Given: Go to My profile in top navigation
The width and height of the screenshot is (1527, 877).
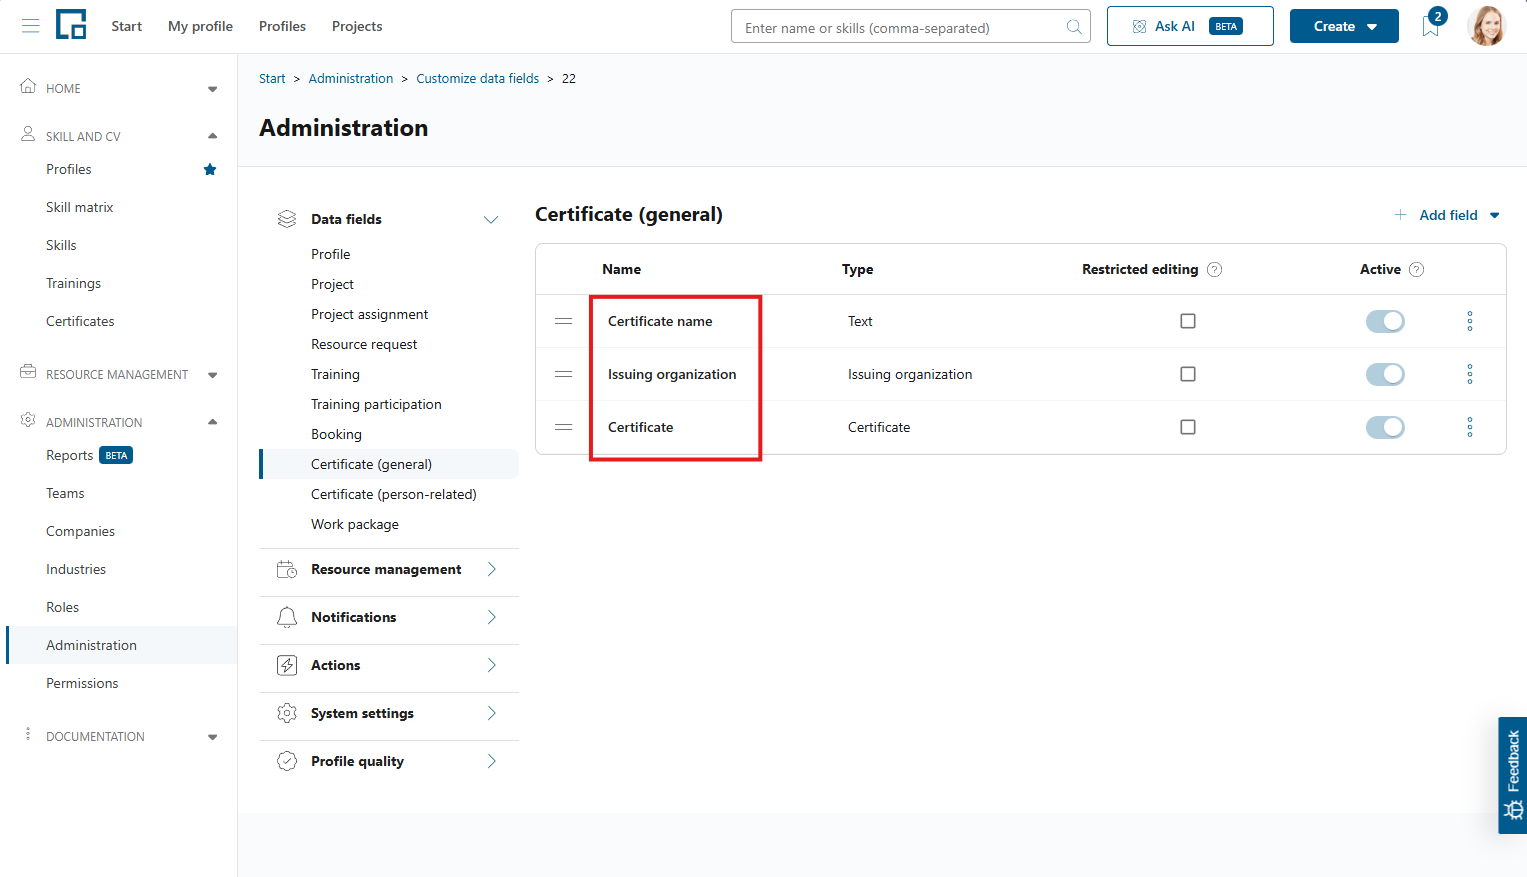Looking at the screenshot, I should coord(200,26).
